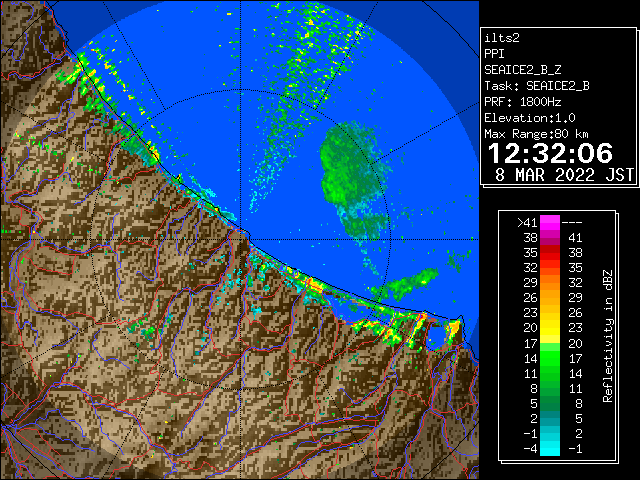This screenshot has height=480, width=640.
Task: Click the yellow 20 dBZ legend color
Action: [550, 328]
